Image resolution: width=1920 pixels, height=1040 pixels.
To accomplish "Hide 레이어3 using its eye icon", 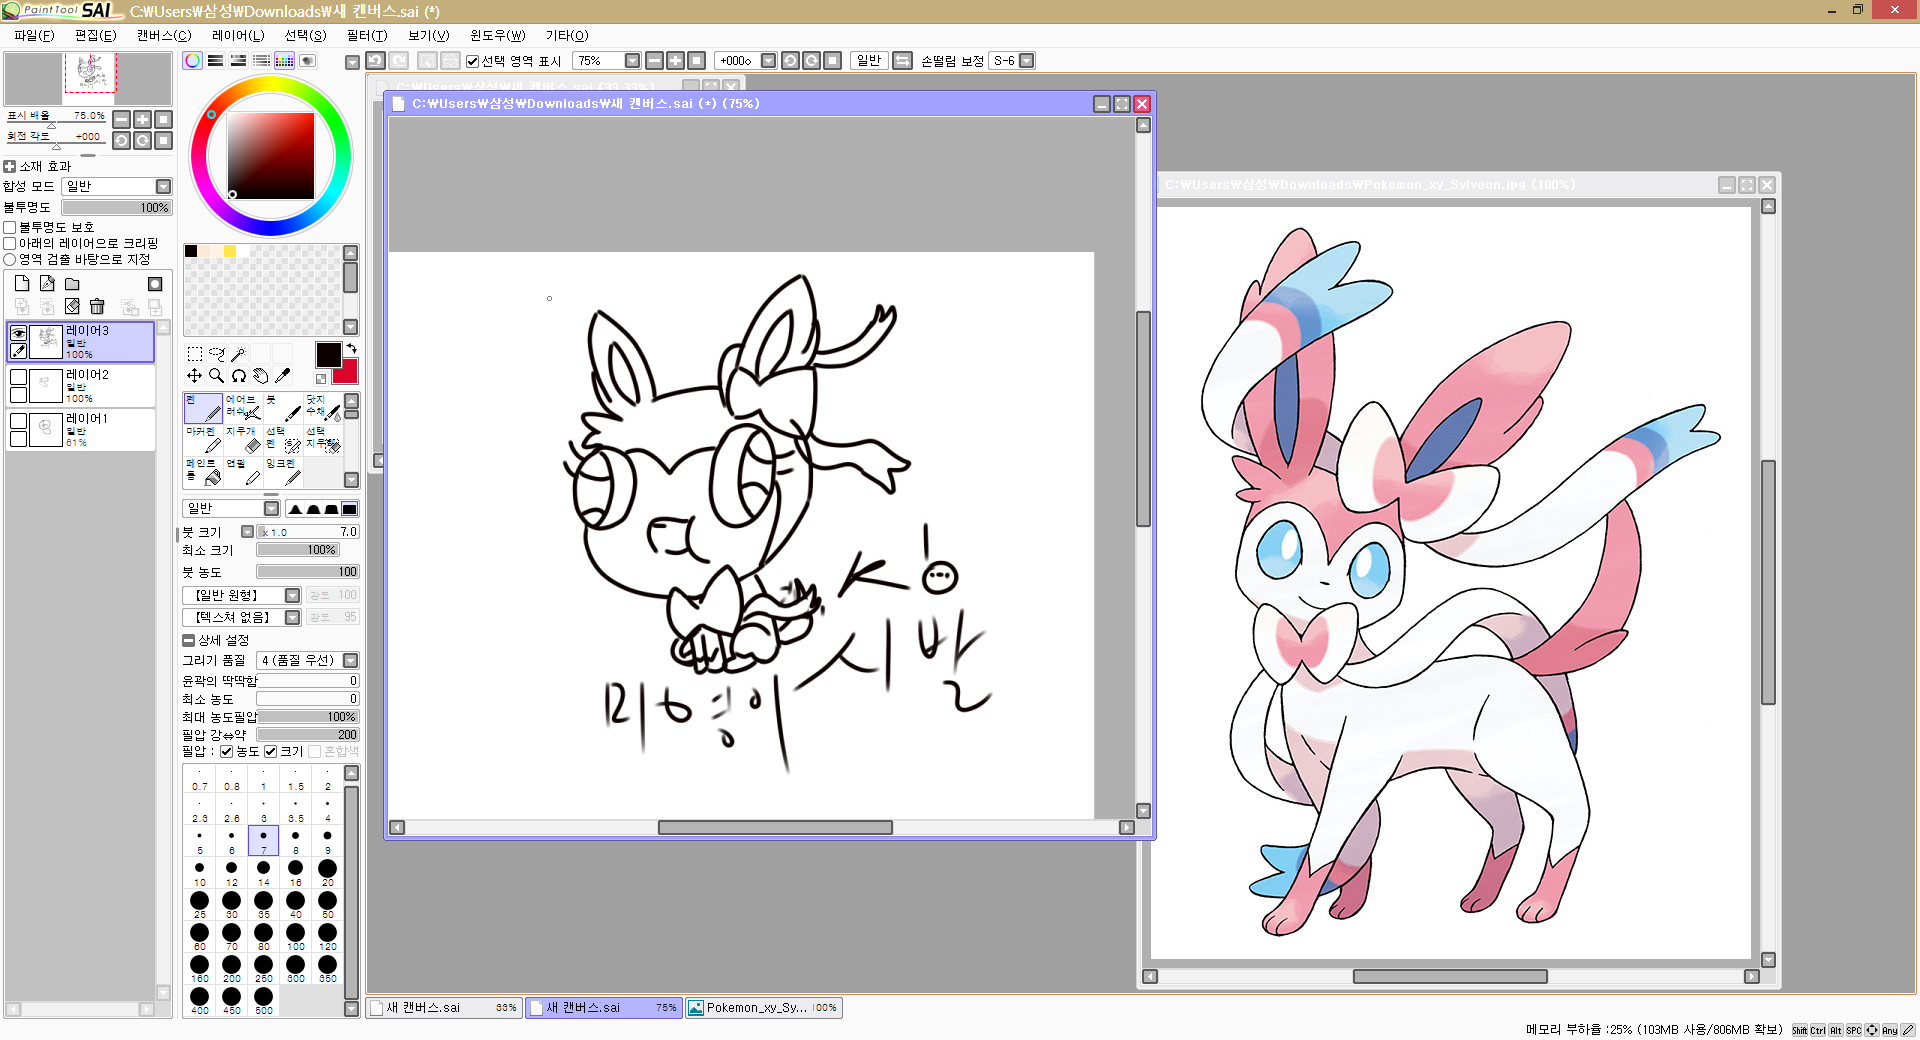I will click(18, 333).
